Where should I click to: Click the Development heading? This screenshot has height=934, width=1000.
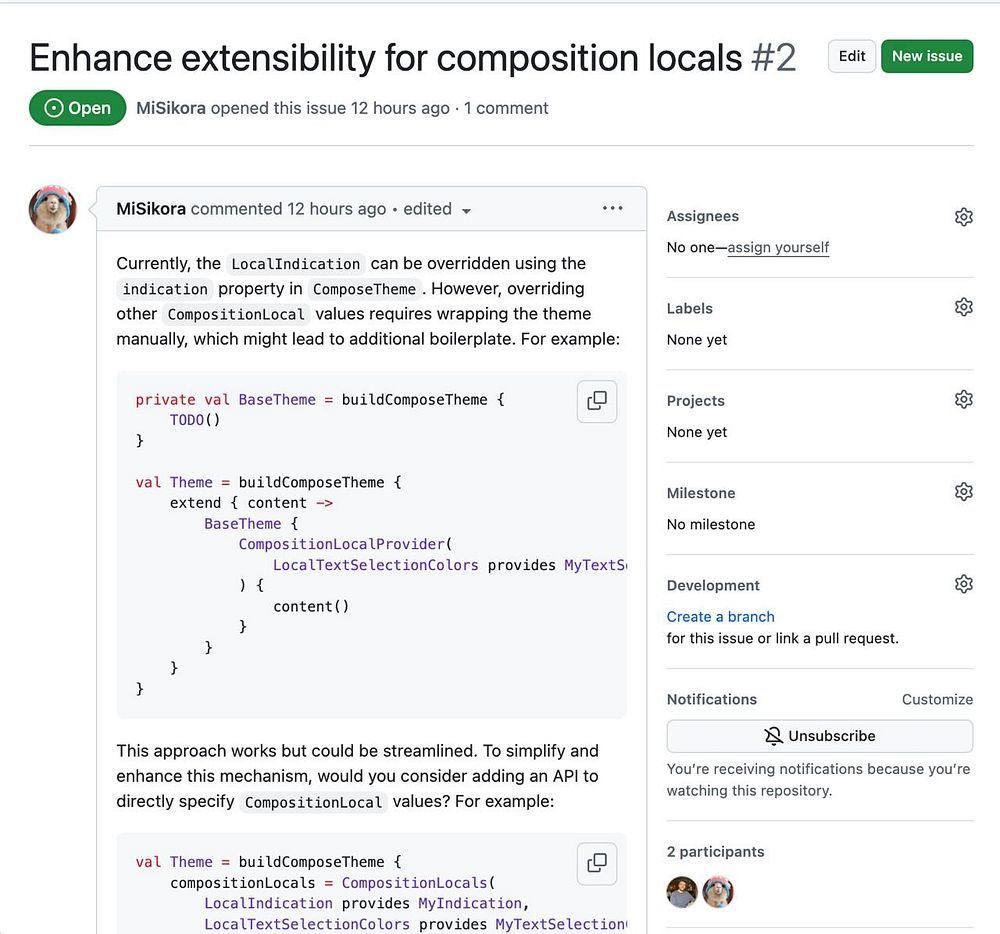point(713,585)
